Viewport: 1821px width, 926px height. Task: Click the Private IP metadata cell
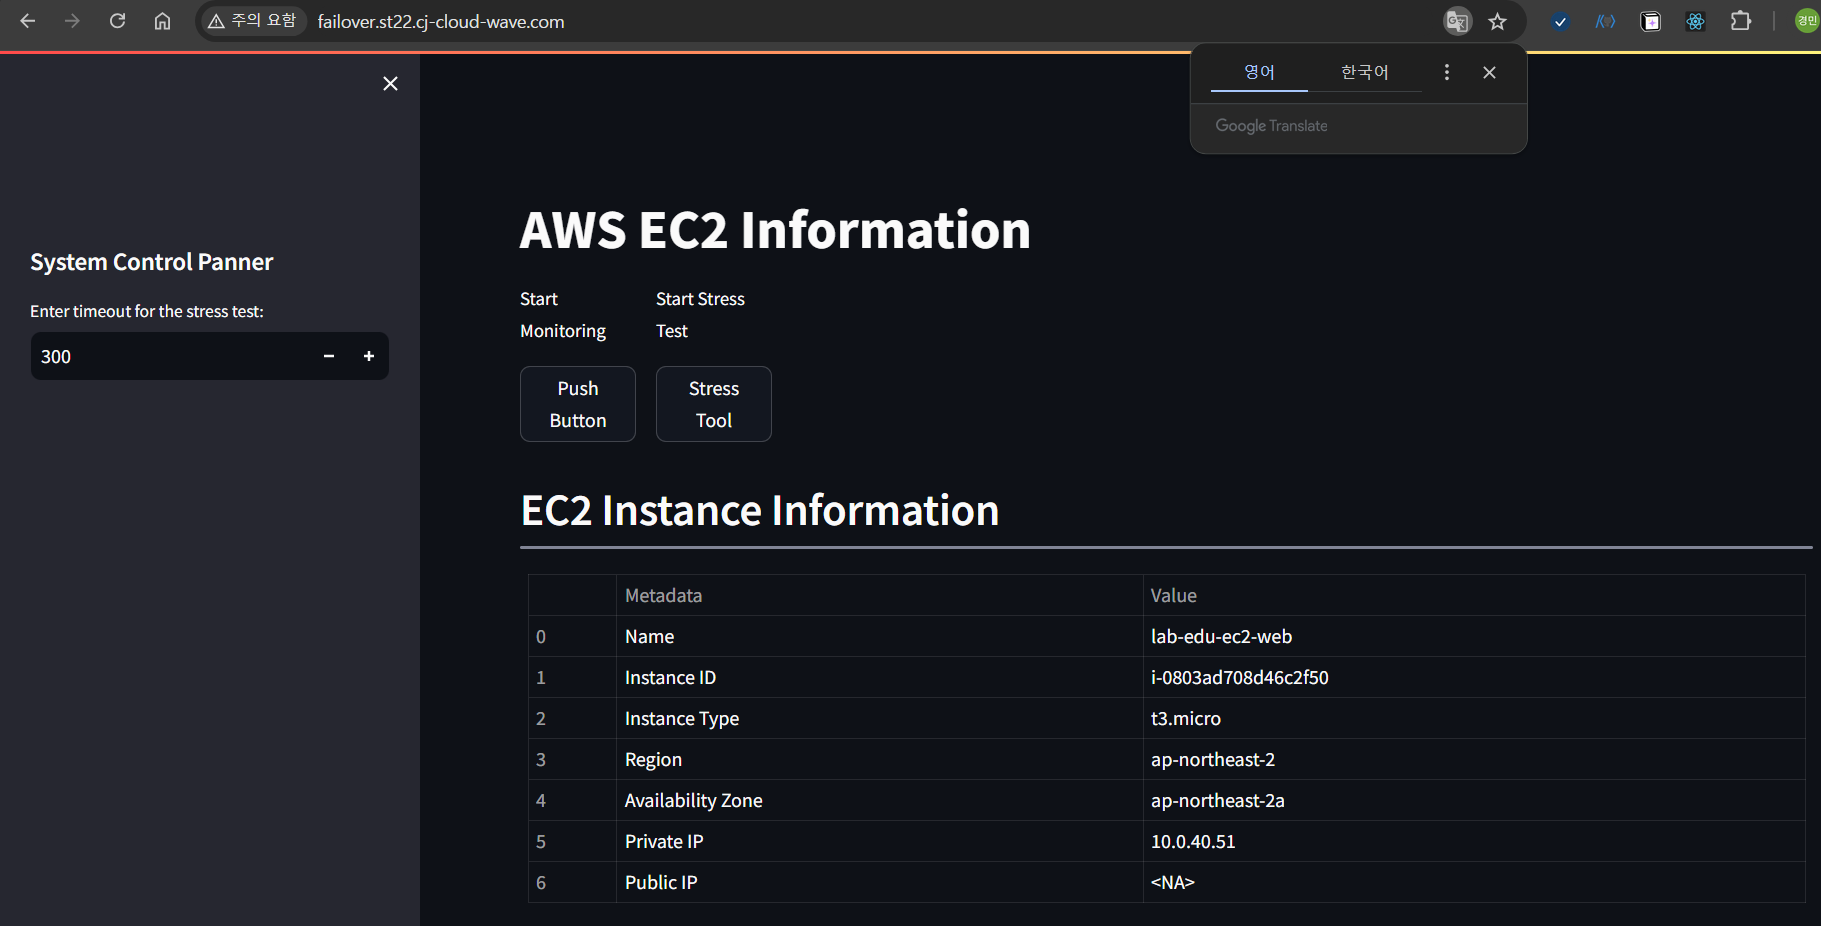click(x=880, y=841)
